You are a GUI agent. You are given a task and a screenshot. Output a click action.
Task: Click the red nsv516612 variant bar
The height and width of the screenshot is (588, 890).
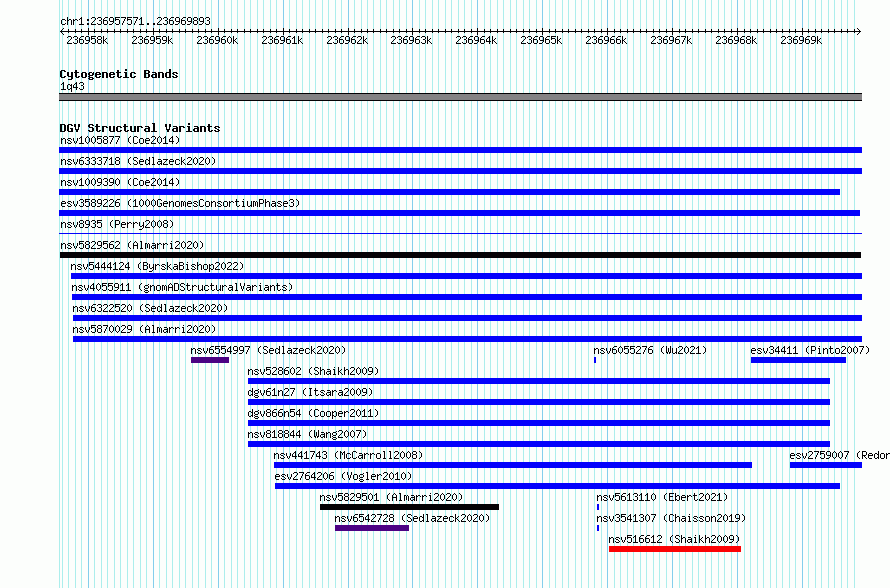pyautogui.click(x=675, y=549)
